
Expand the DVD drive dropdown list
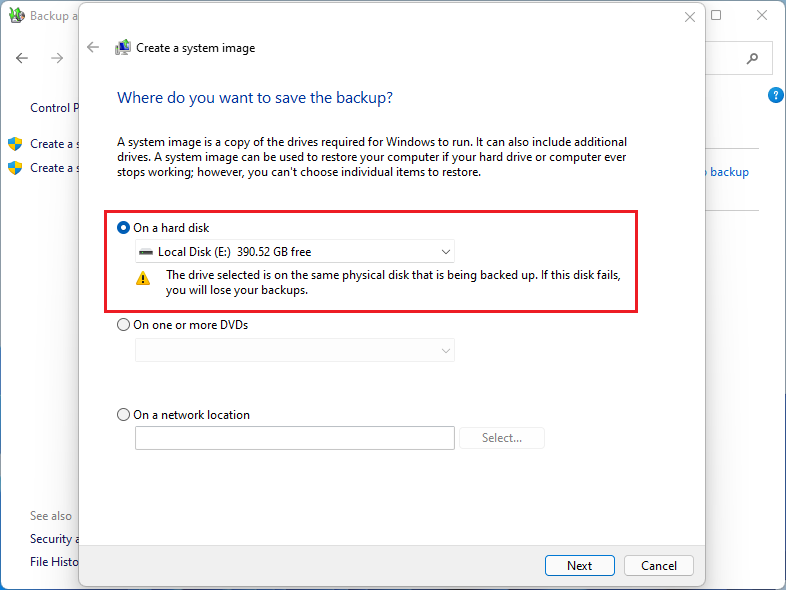(x=295, y=350)
